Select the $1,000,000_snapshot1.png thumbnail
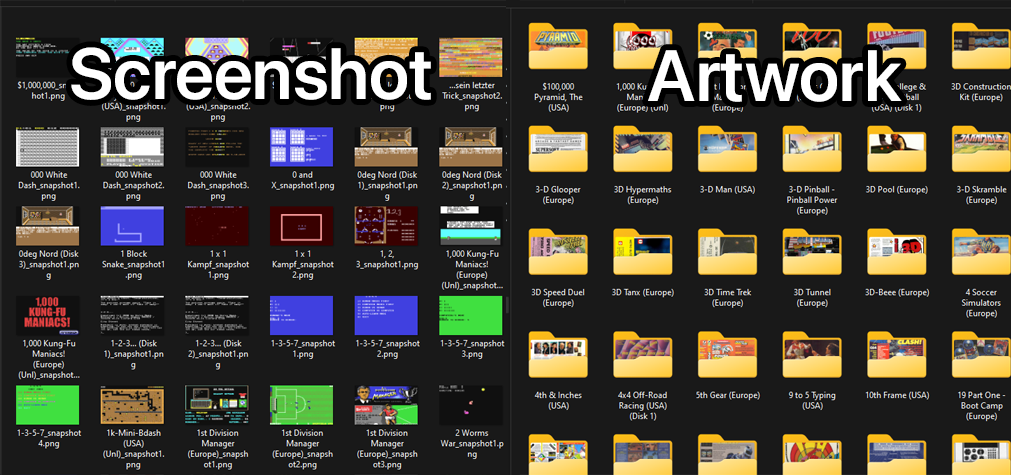This screenshot has height=475, width=1011. click(x=47, y=57)
